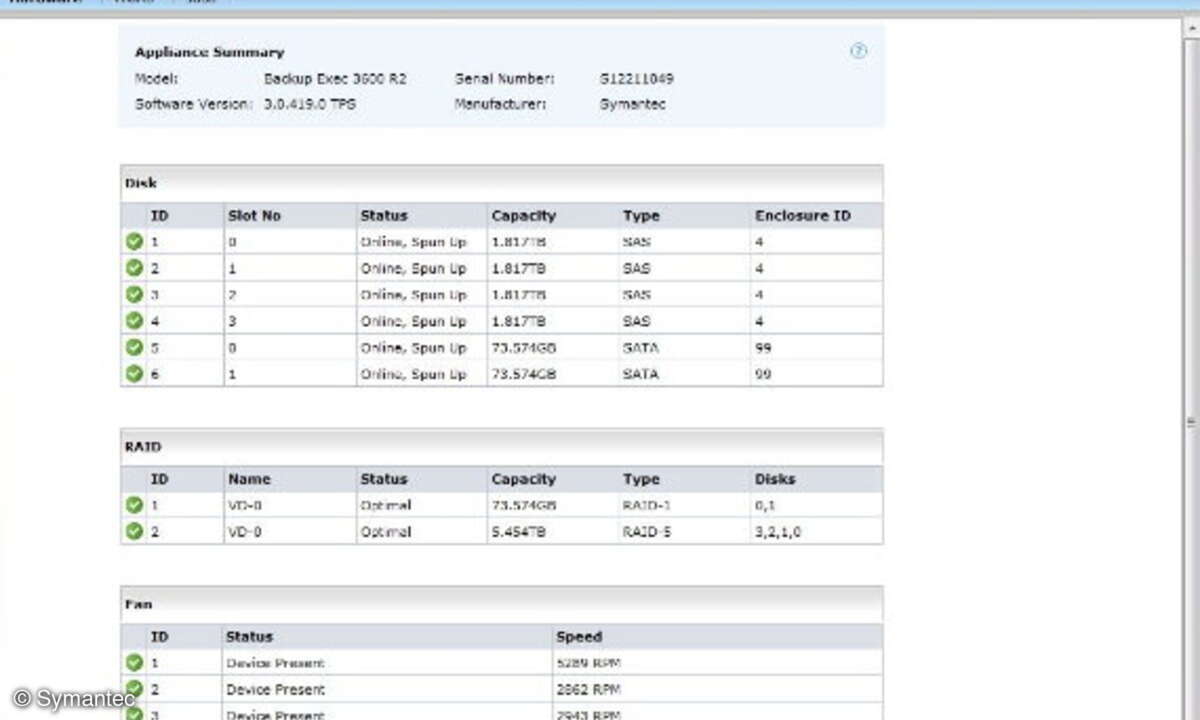Select Device Present status of fan 1
The height and width of the screenshot is (720, 1200).
tap(275, 662)
